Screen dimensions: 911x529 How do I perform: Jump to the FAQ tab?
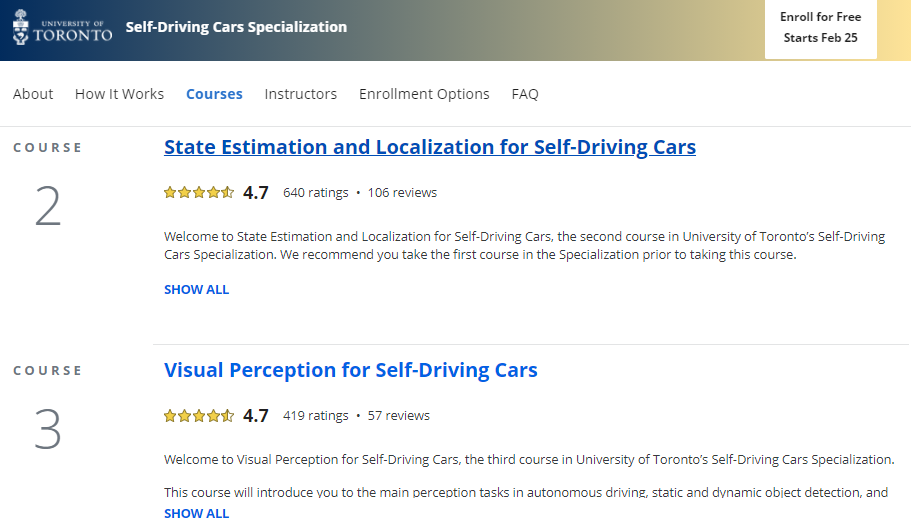pos(525,94)
